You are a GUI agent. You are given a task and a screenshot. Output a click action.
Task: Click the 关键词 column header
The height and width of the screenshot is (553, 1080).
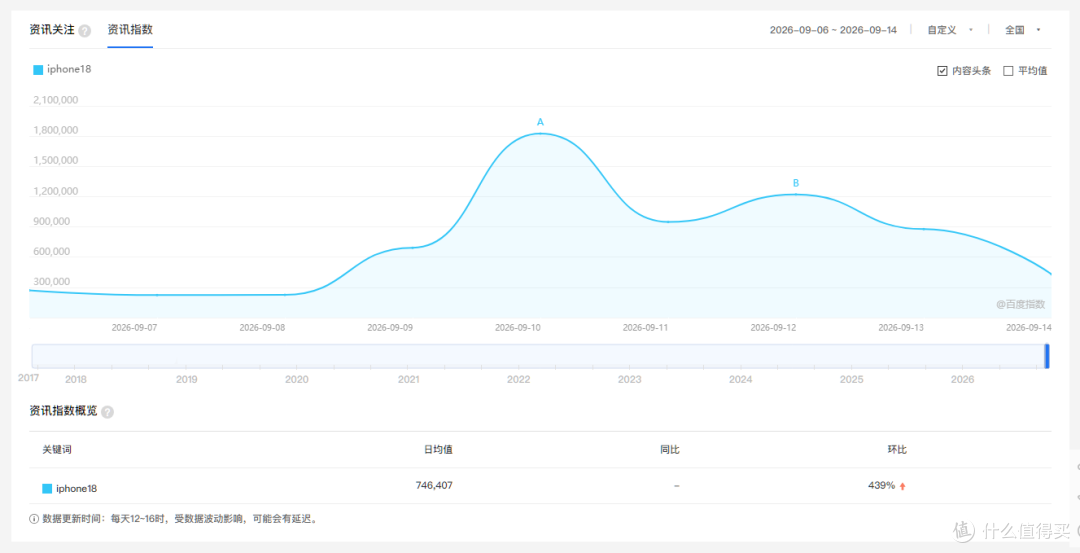pos(56,450)
